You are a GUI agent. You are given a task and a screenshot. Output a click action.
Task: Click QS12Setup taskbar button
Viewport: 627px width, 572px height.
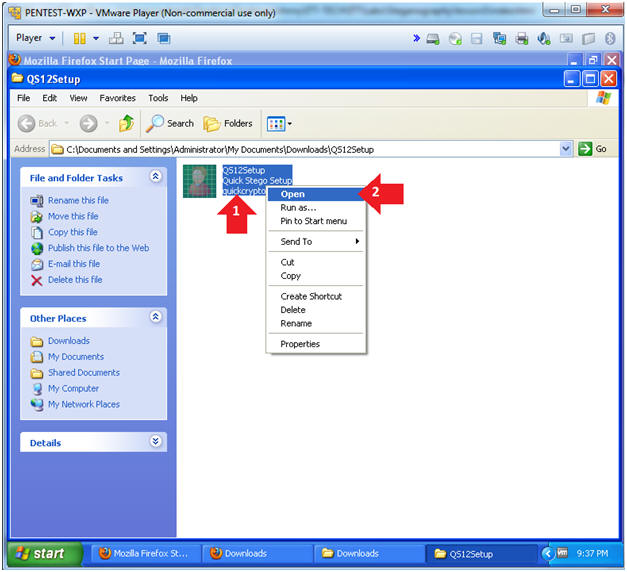tap(480, 554)
